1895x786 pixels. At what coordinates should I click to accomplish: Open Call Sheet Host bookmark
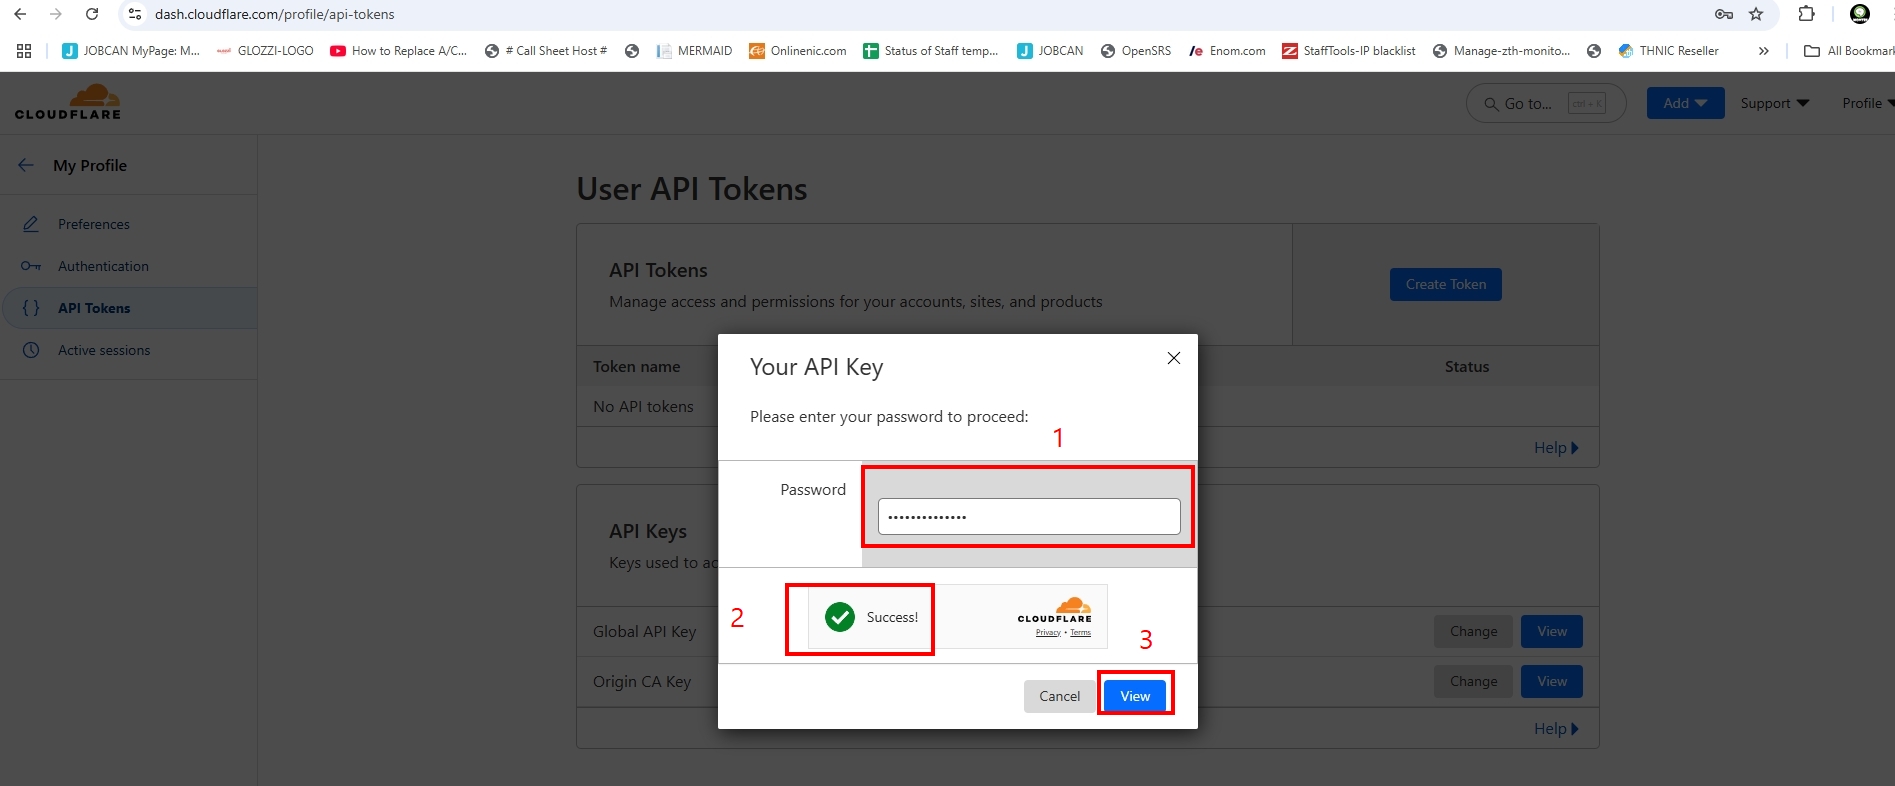click(x=546, y=51)
